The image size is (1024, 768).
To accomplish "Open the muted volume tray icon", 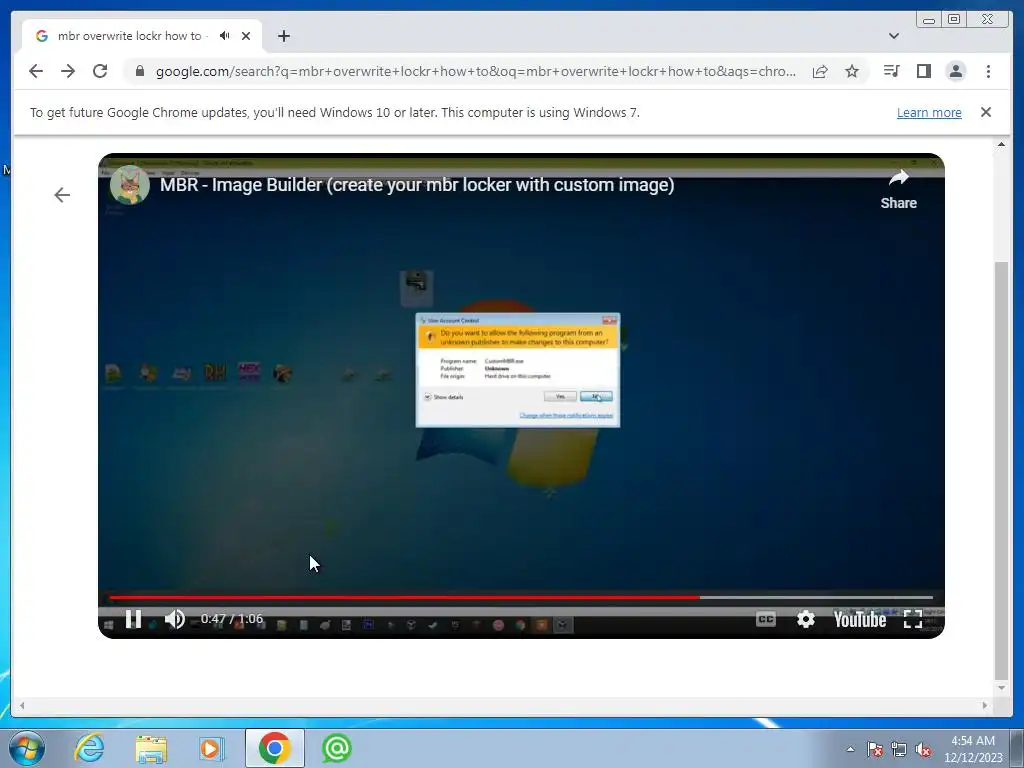I will tap(923, 749).
